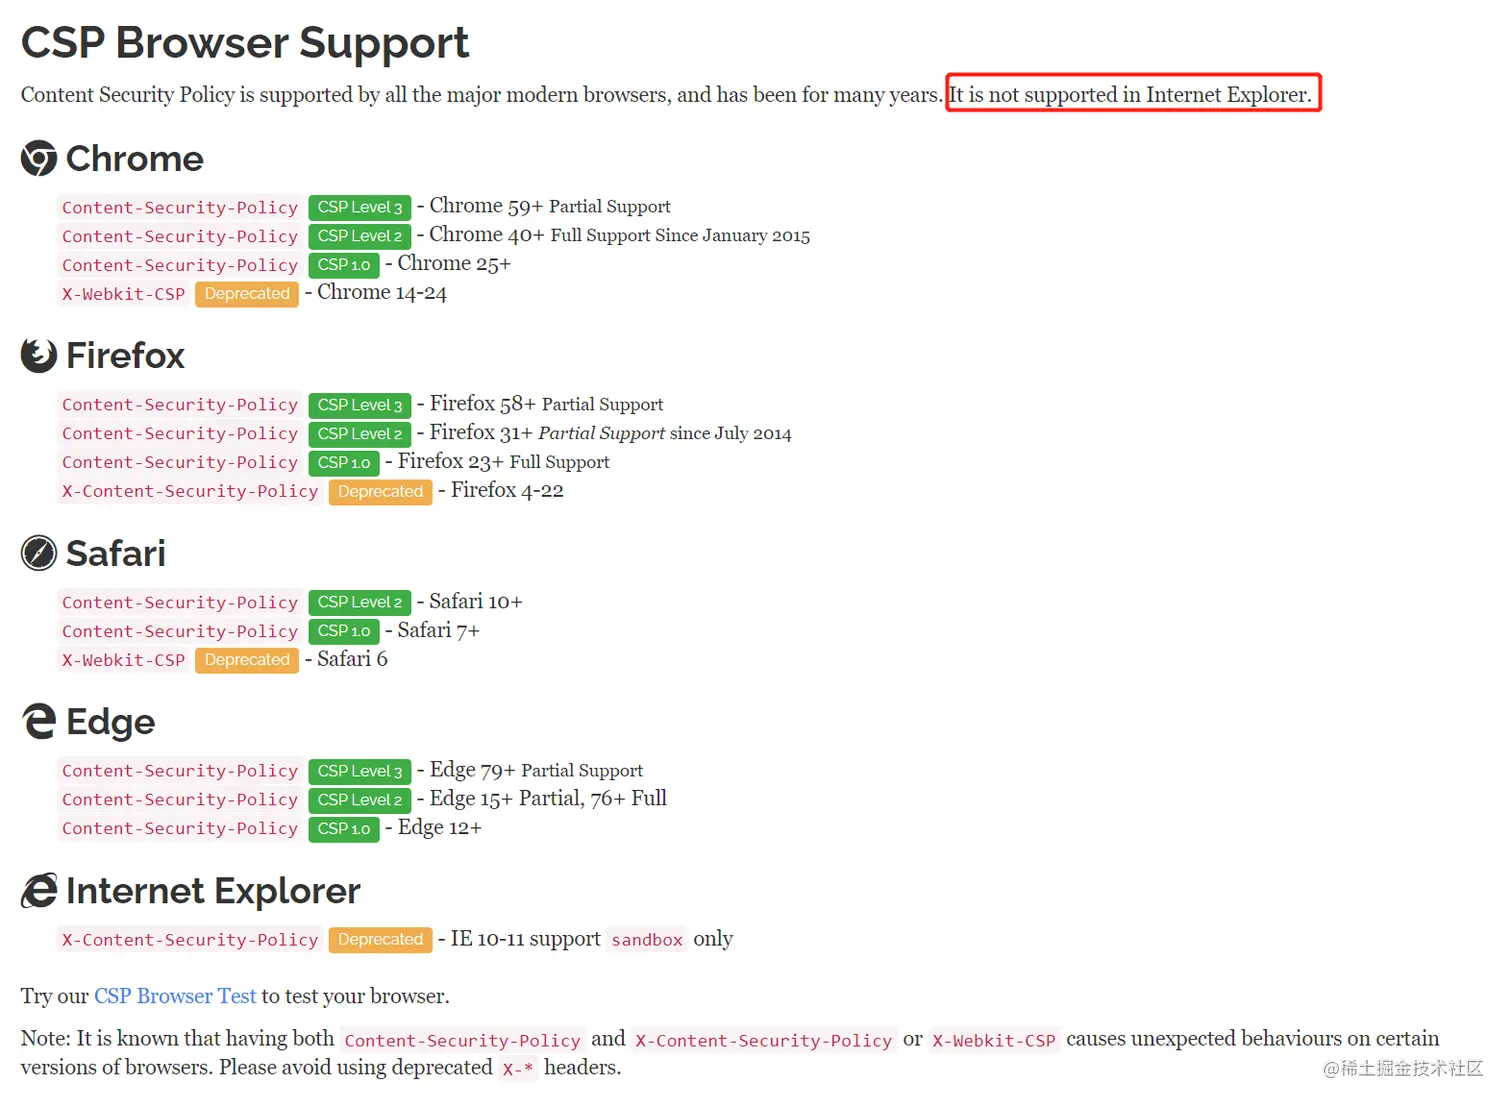Click CSP Level 2 badge for Edge 15+
Image resolution: width=1512 pixels, height=1107 pixels.
click(360, 800)
